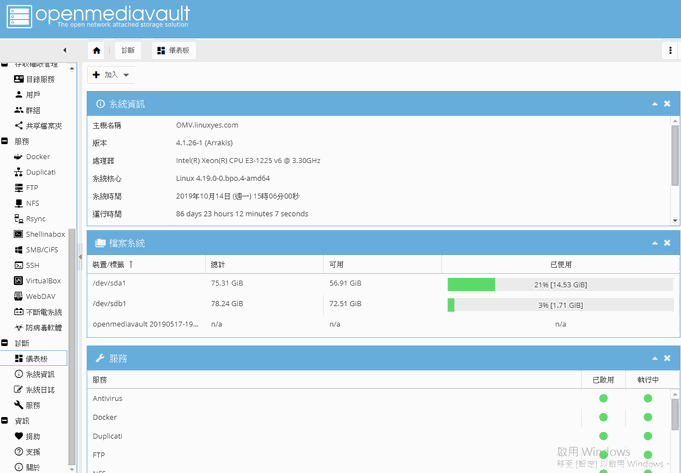
Task: Open the Add widget dropdown
Action: click(x=111, y=75)
